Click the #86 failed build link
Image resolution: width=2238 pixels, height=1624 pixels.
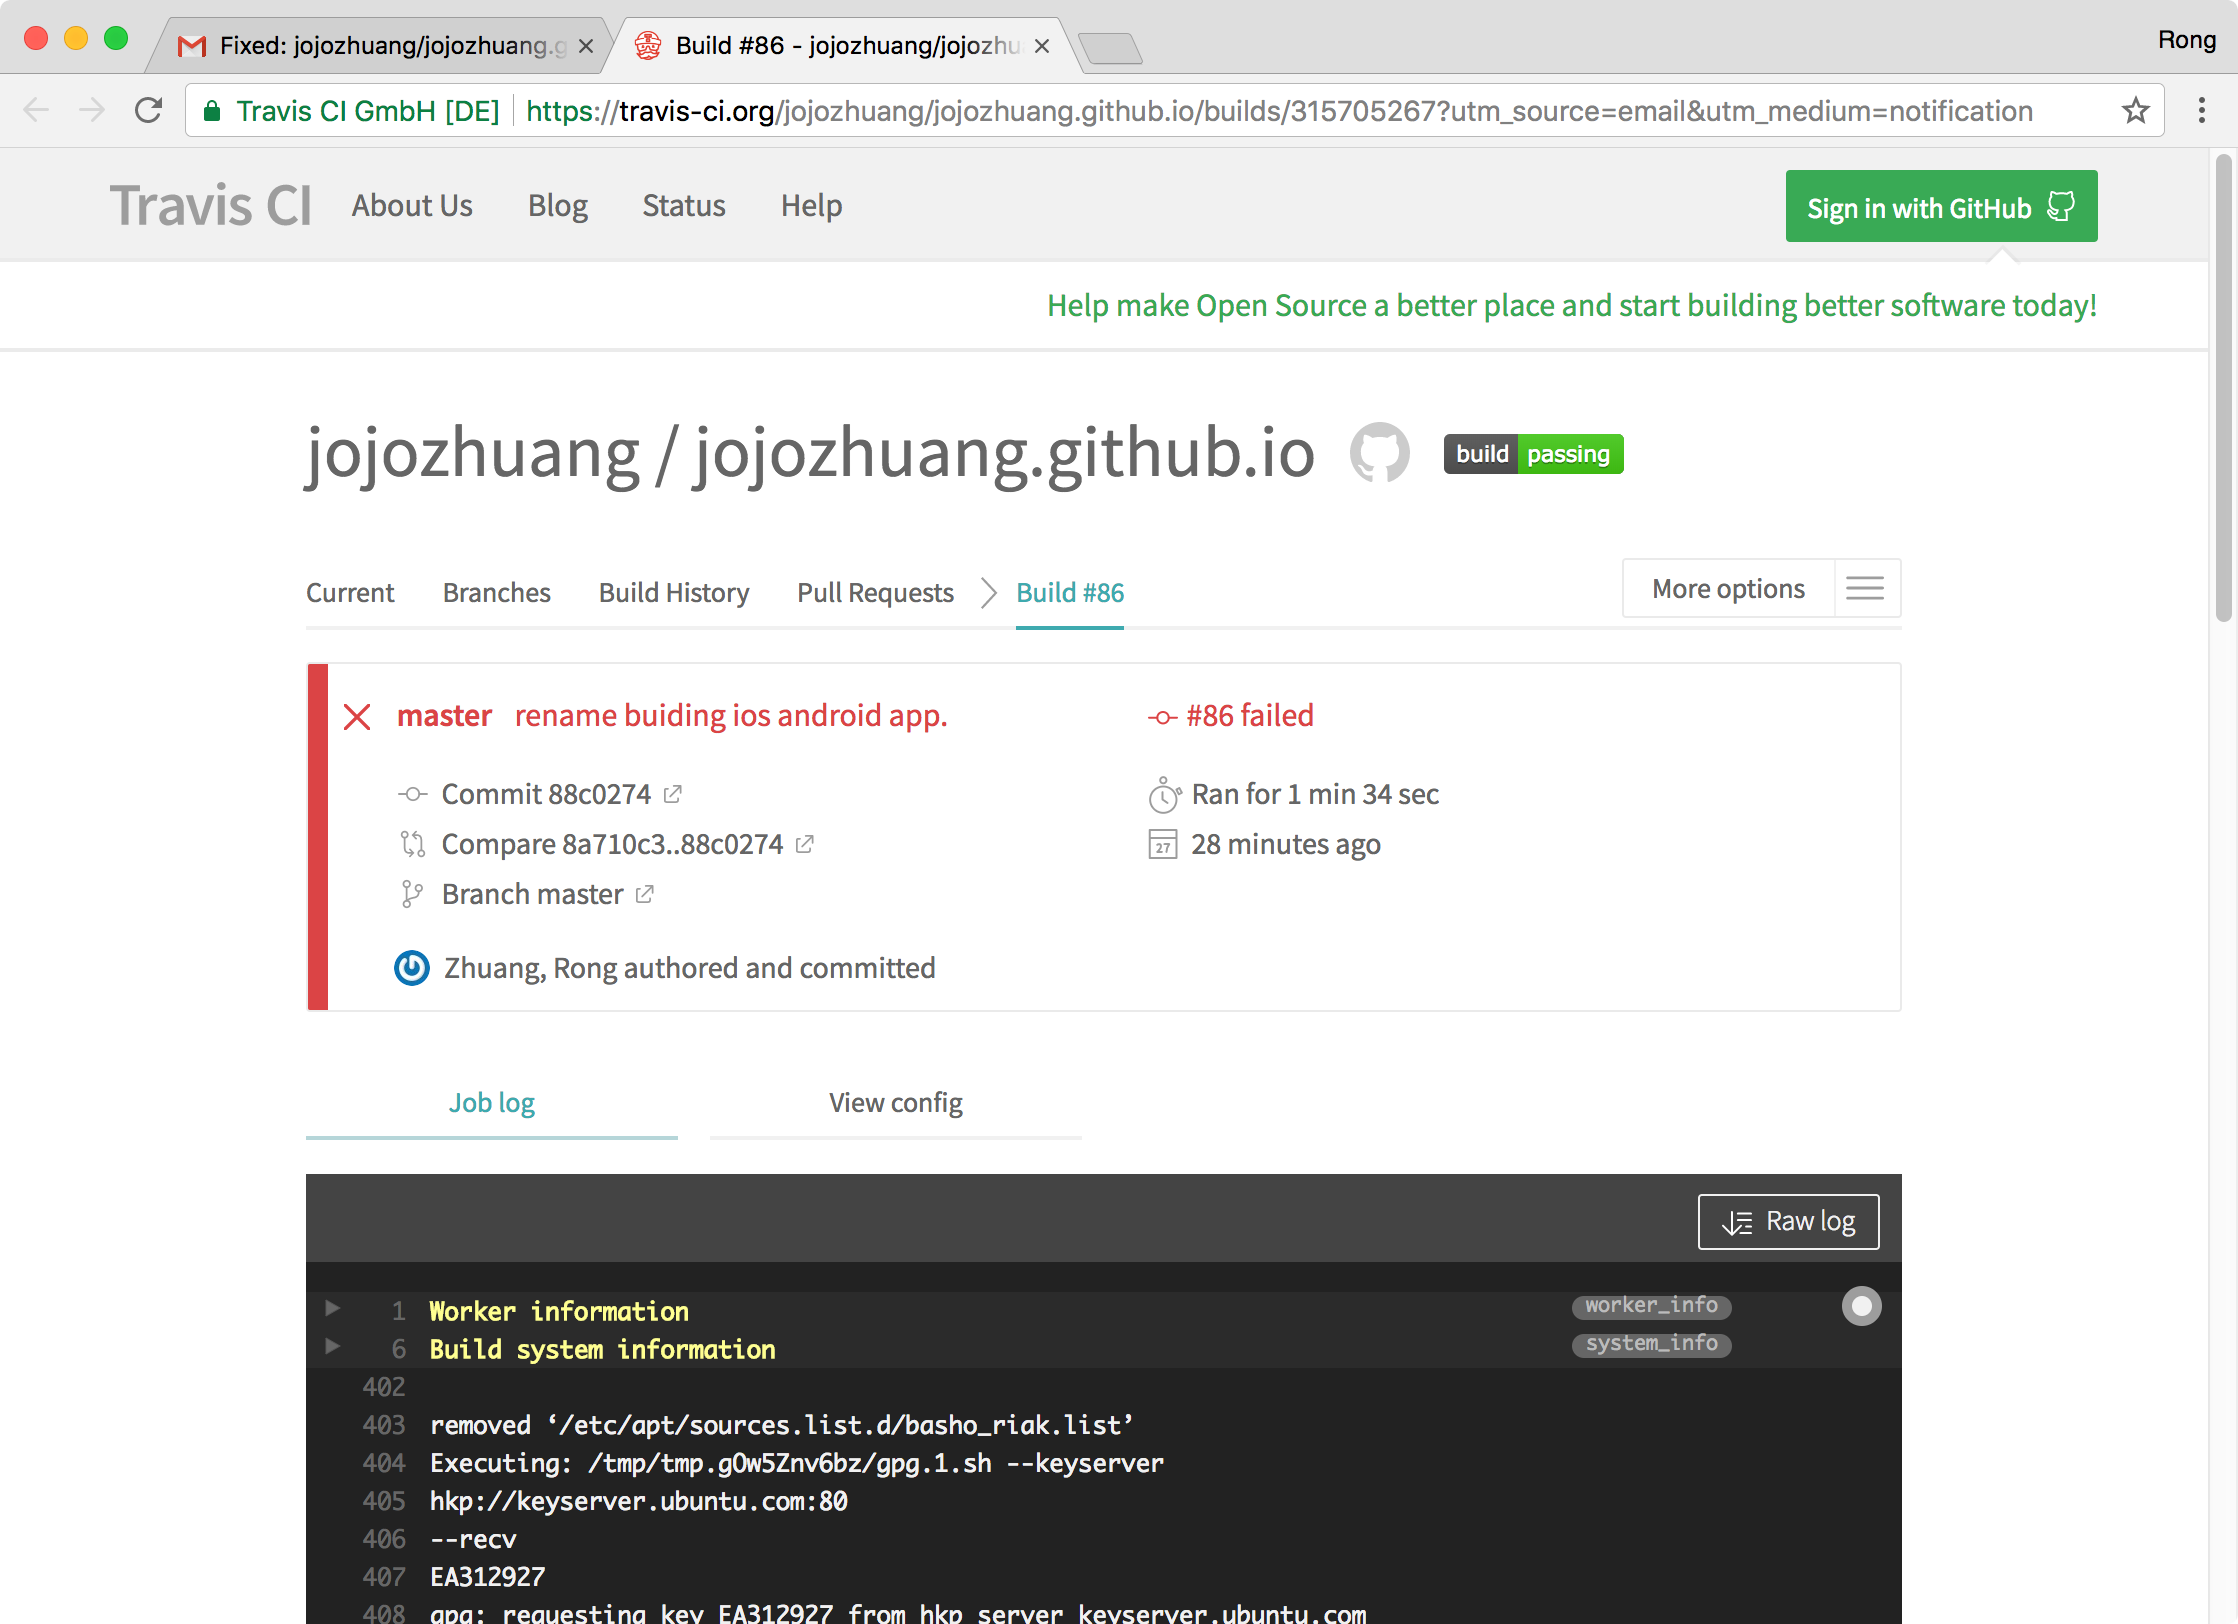(x=1250, y=716)
